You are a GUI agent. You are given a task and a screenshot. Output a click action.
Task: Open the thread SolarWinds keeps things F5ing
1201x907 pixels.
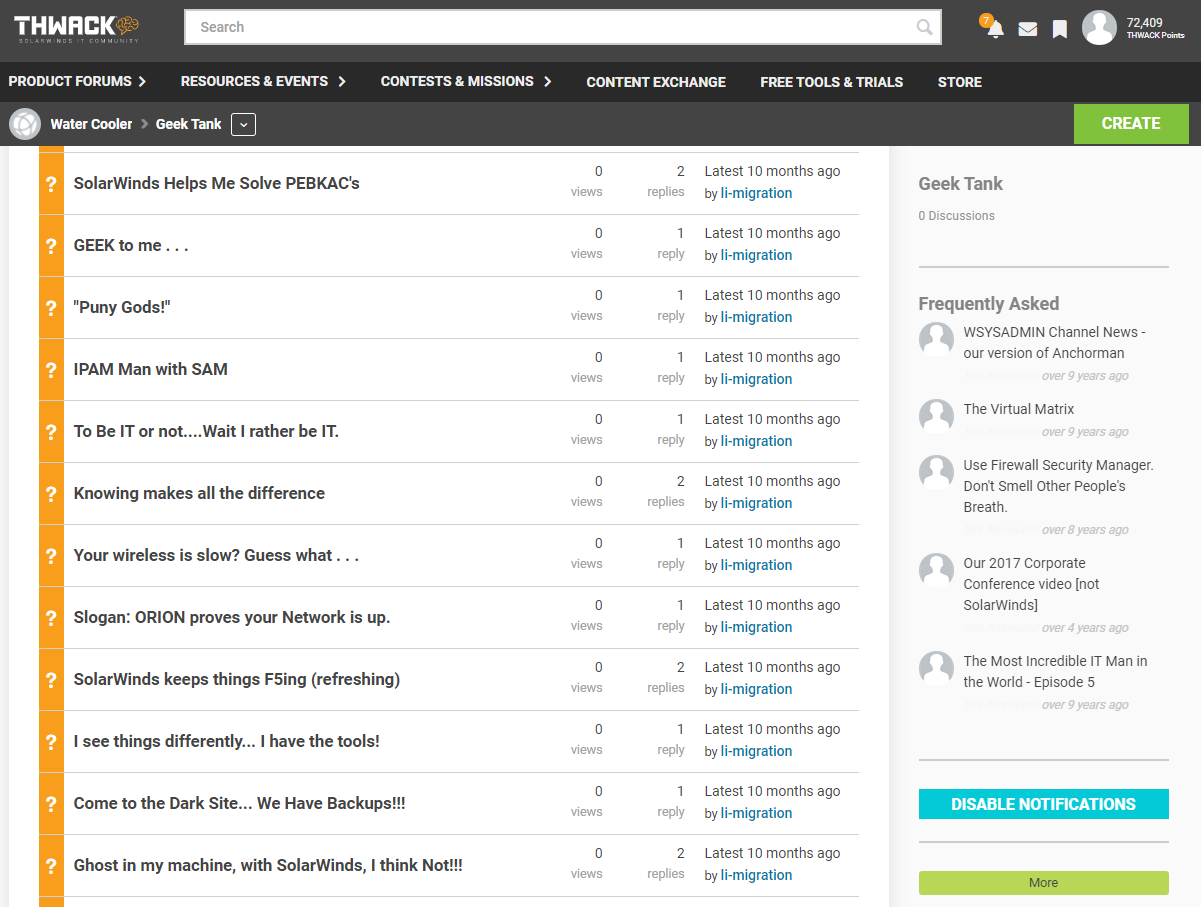point(237,679)
